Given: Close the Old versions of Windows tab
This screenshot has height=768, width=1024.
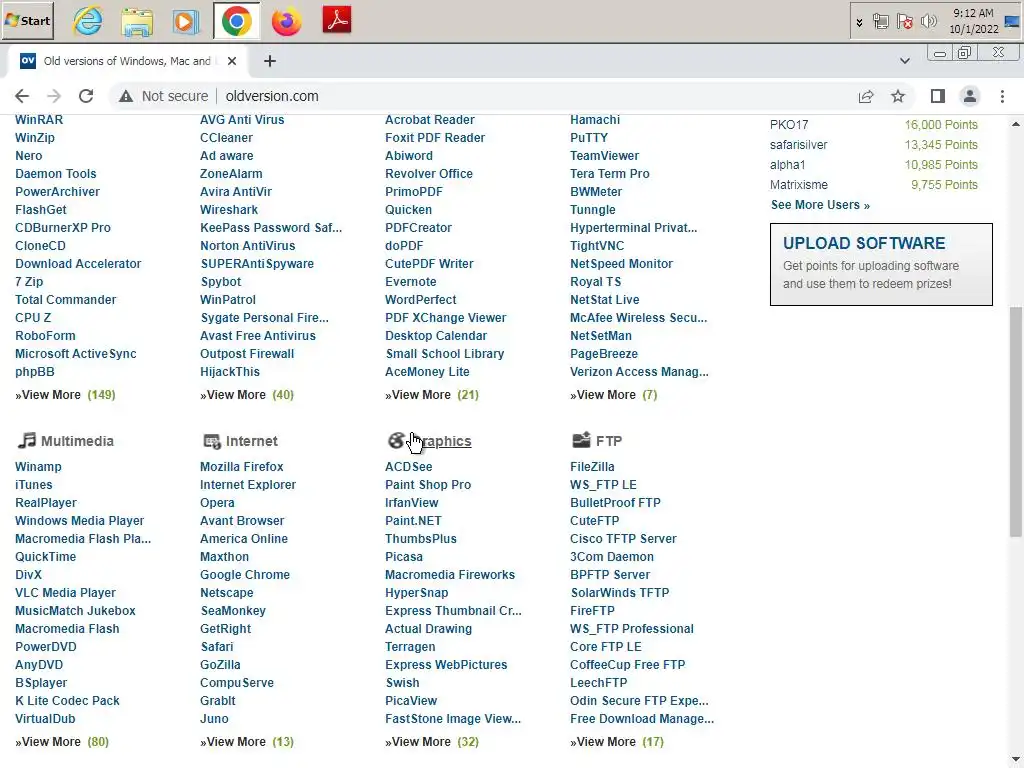Looking at the screenshot, I should point(232,61).
